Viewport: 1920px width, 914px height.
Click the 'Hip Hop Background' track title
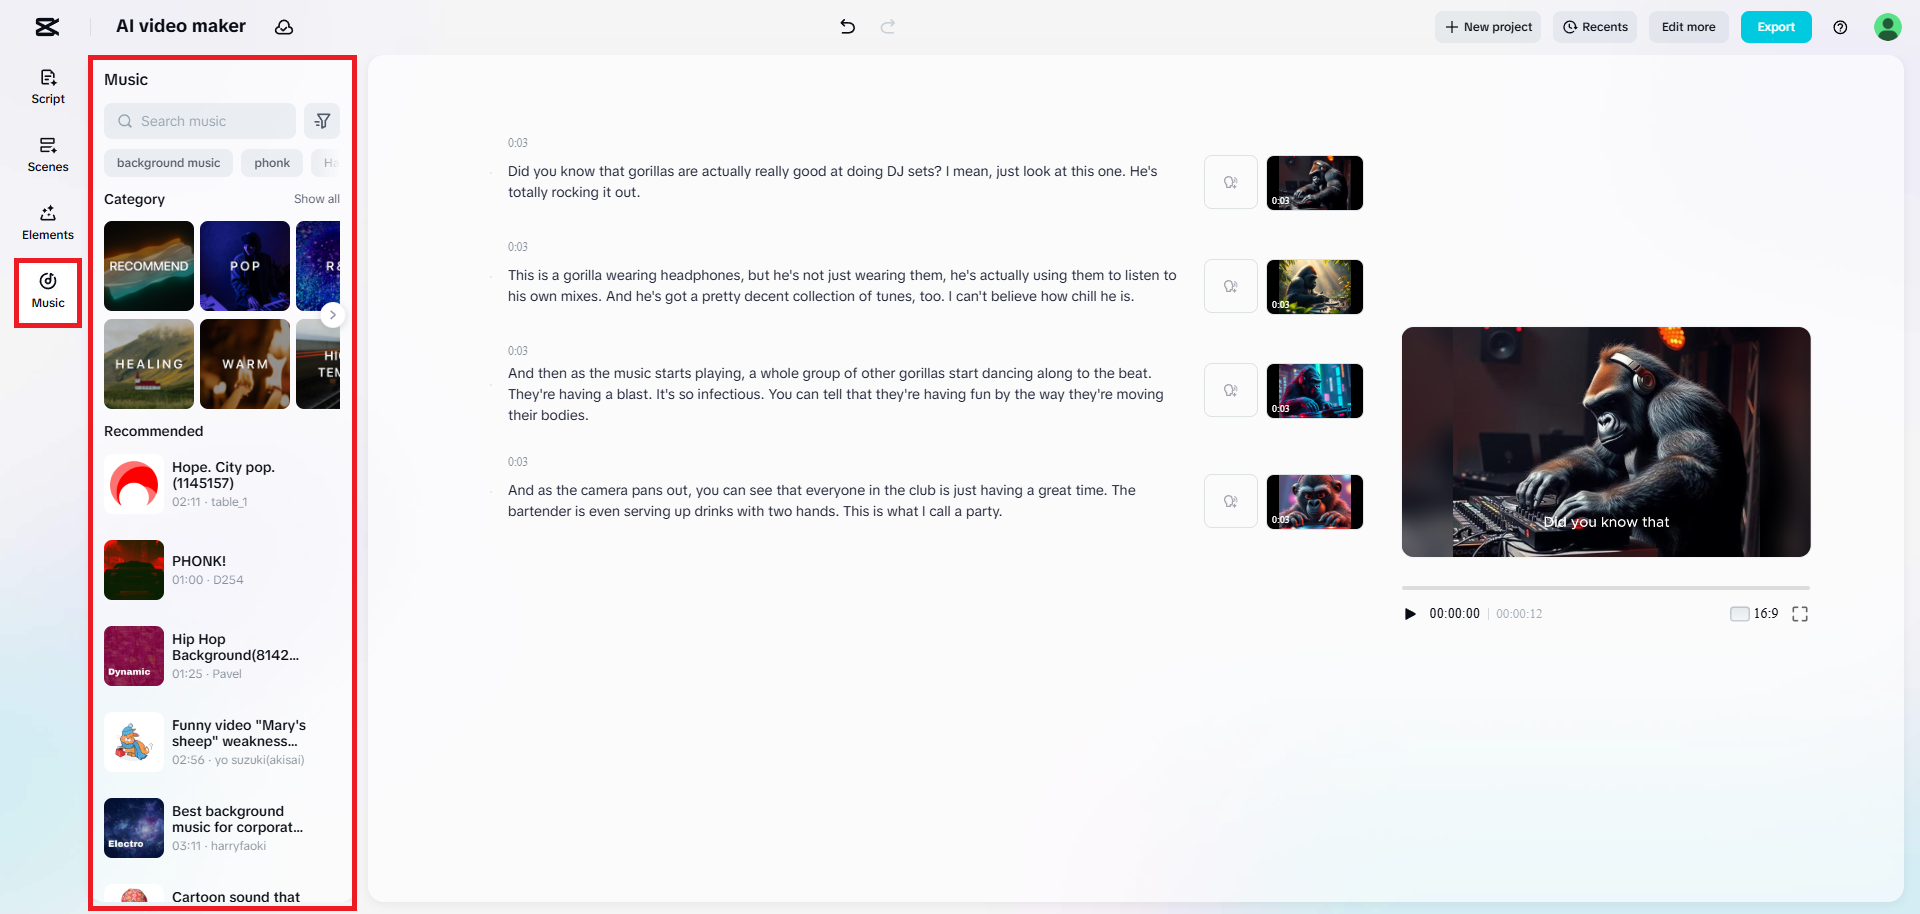click(235, 647)
